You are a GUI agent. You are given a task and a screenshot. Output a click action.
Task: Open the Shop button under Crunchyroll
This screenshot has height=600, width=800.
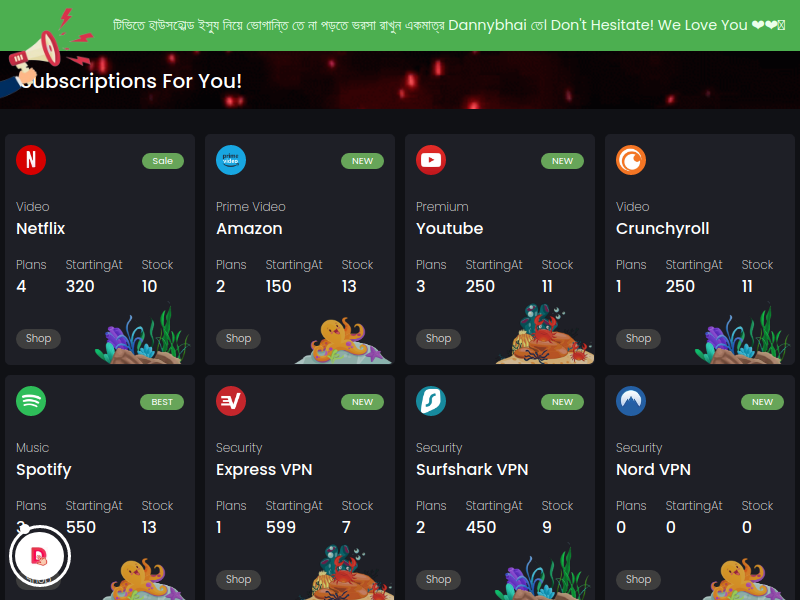click(x=638, y=339)
